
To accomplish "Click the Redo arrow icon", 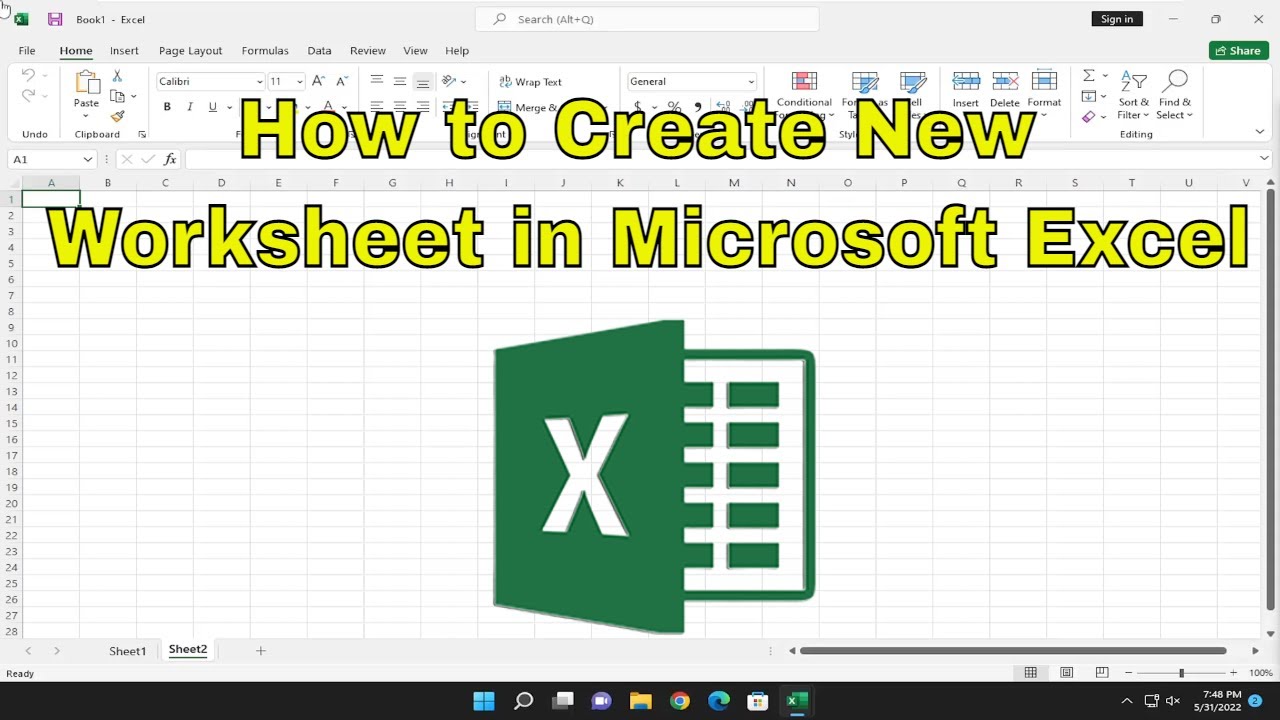I will pyautogui.click(x=28, y=96).
